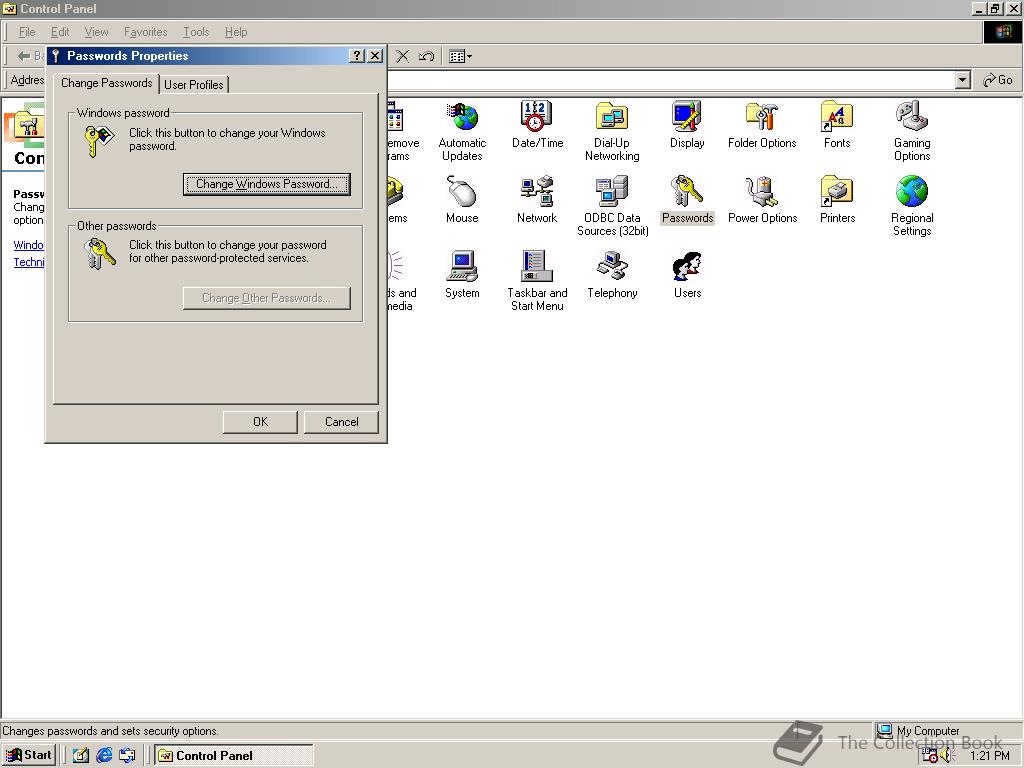Click the Control Panel taskbar button
The height and width of the screenshot is (768, 1024).
pos(234,756)
